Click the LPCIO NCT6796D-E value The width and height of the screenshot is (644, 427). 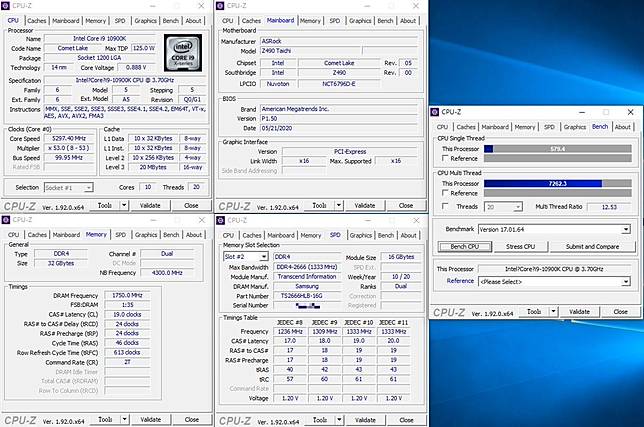(339, 84)
